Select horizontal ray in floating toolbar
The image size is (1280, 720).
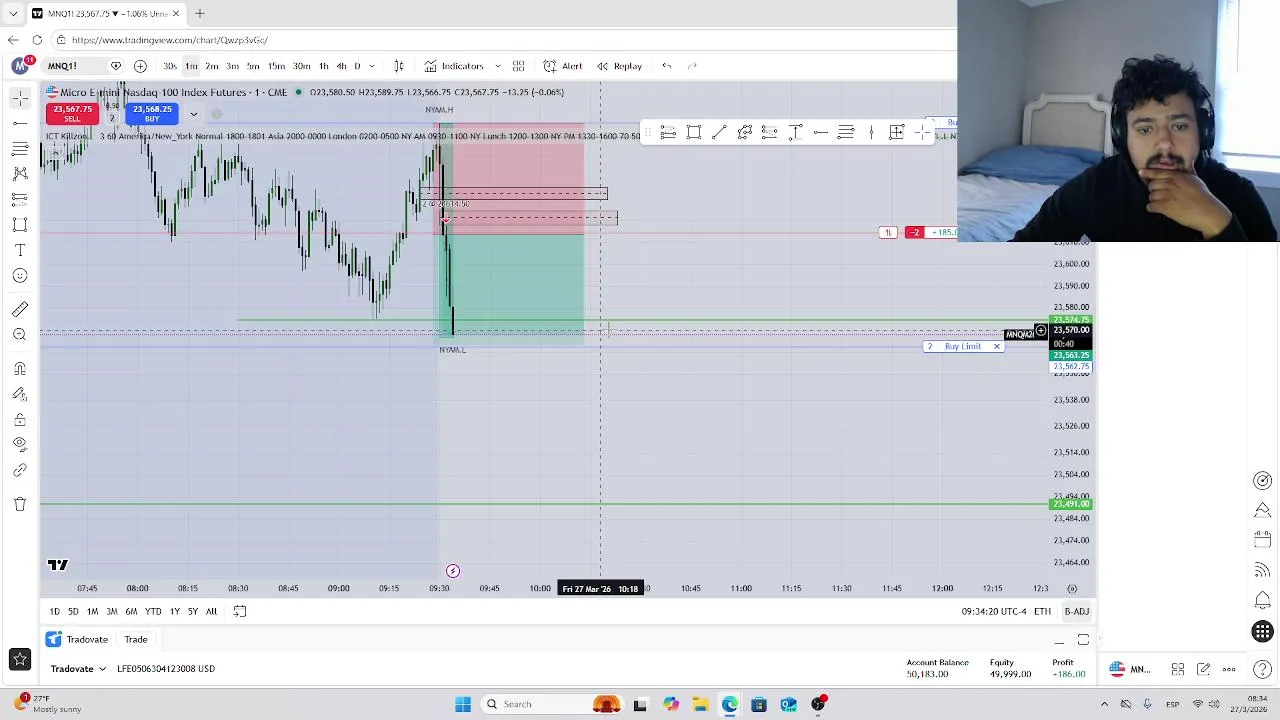point(820,132)
